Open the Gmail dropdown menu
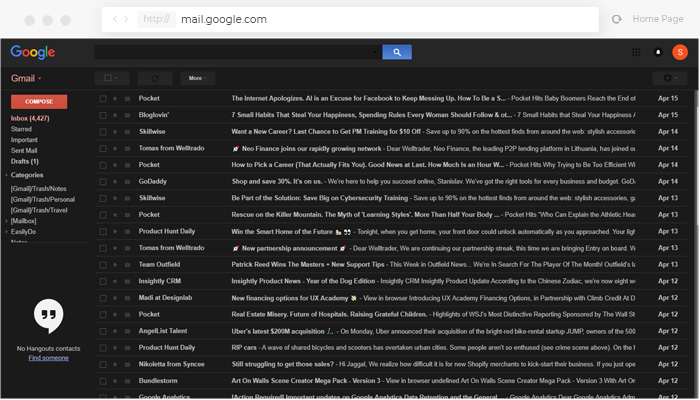 point(26,79)
